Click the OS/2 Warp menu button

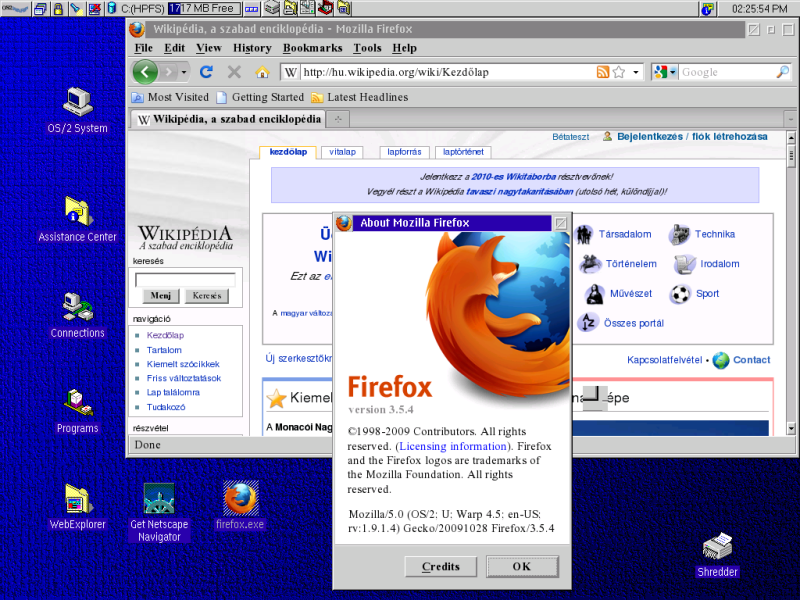click(x=15, y=8)
